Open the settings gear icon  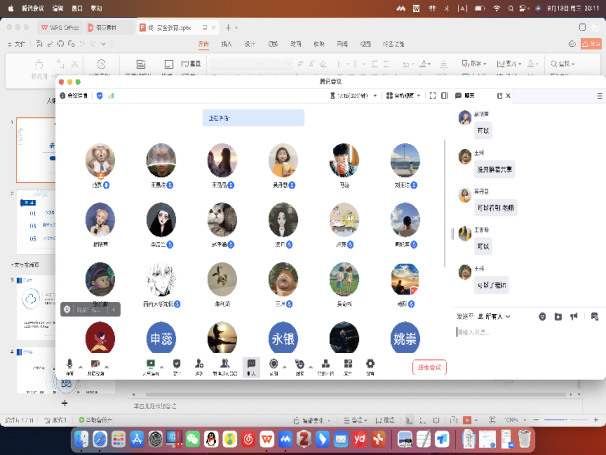(x=370, y=365)
